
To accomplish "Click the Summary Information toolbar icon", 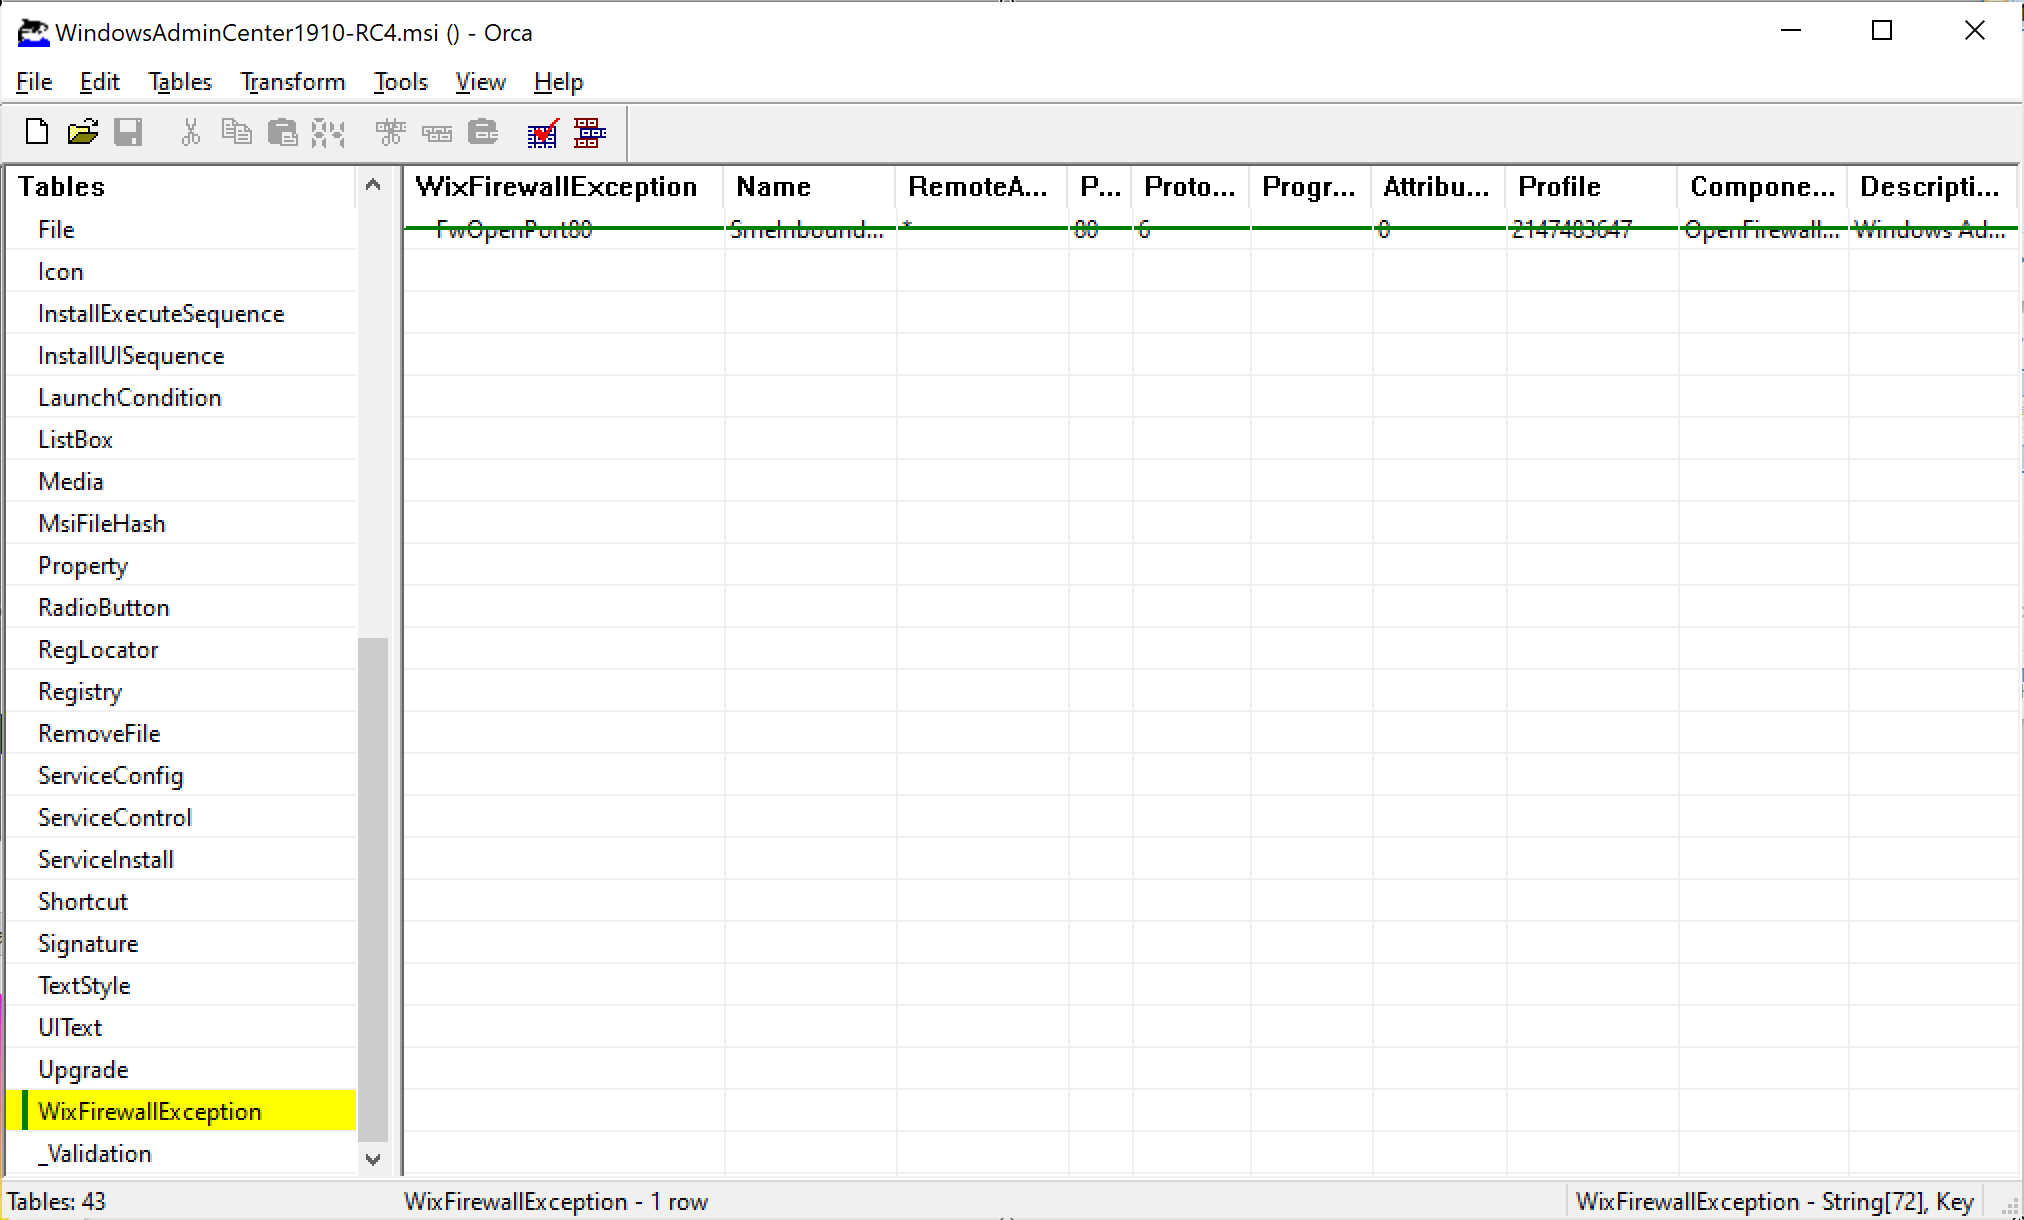I will pyautogui.click(x=590, y=132).
